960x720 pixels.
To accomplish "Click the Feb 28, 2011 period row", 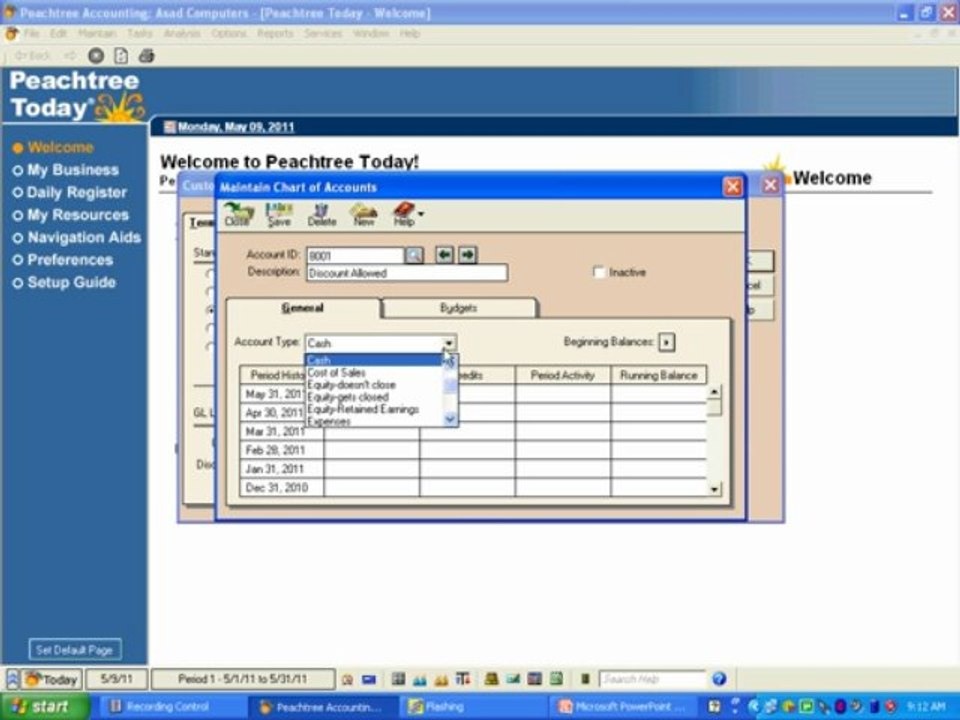I will pos(473,450).
